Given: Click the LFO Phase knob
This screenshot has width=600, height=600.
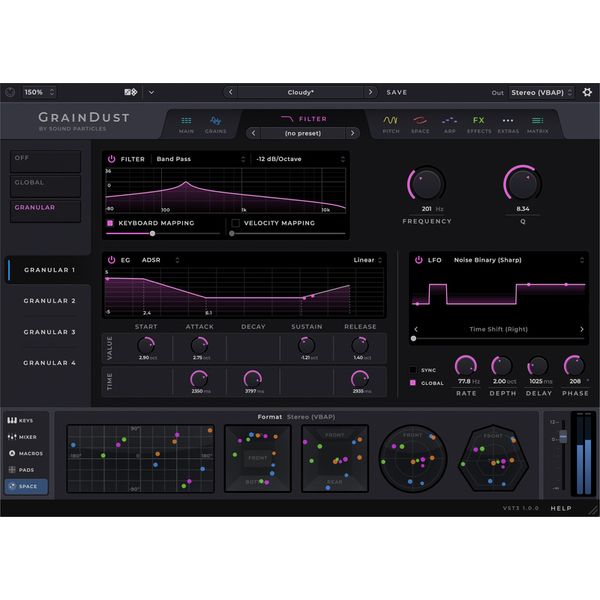Looking at the screenshot, I should pyautogui.click(x=574, y=366).
